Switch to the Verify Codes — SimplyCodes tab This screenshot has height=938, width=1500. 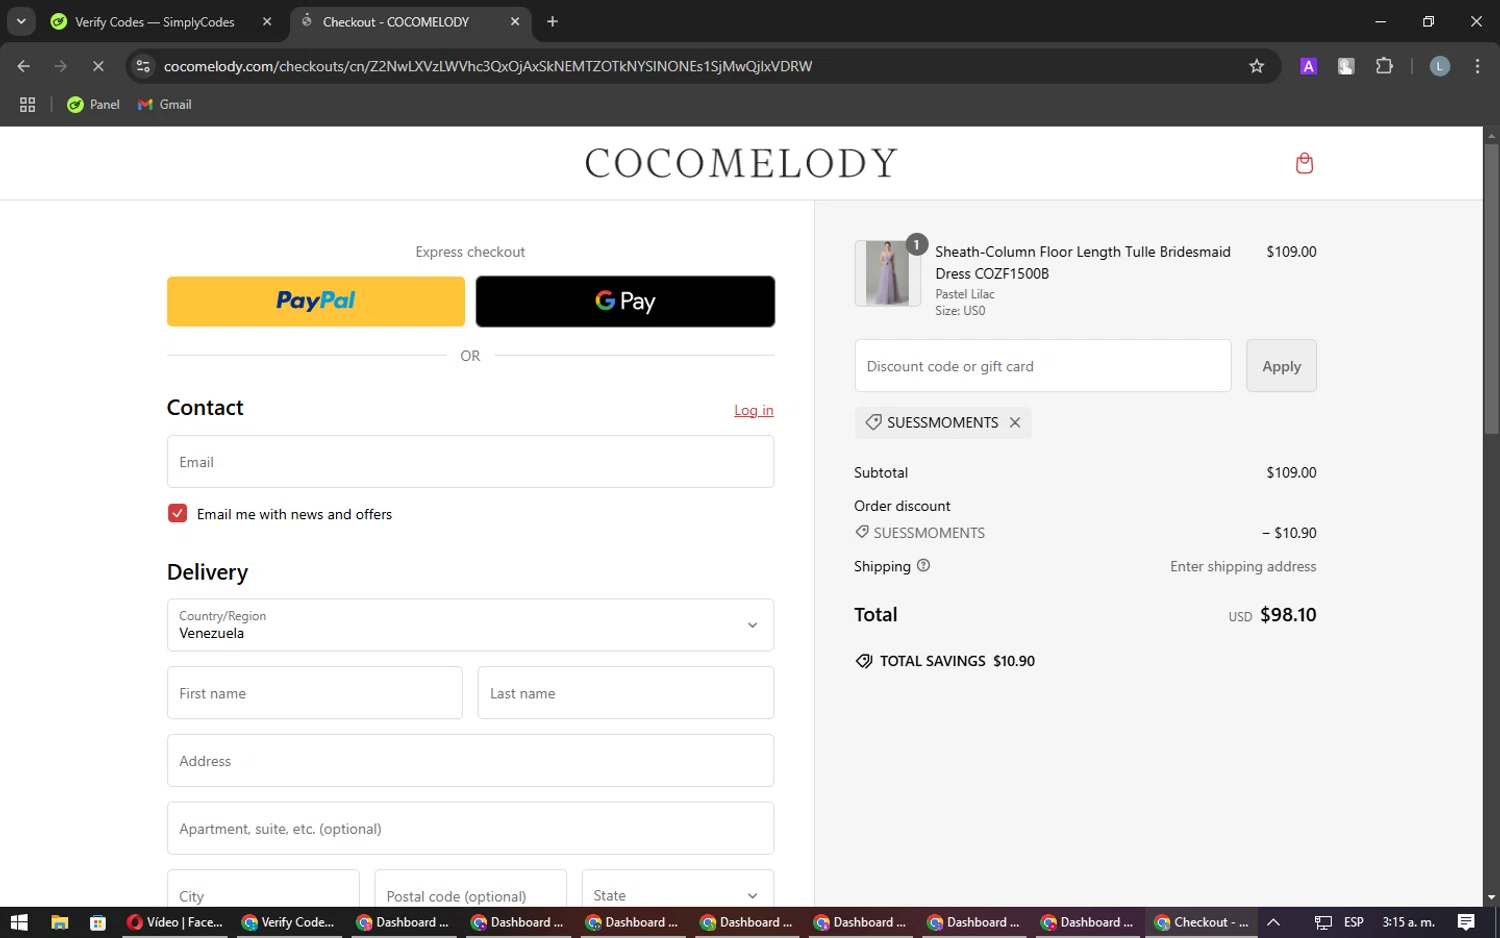point(155,21)
